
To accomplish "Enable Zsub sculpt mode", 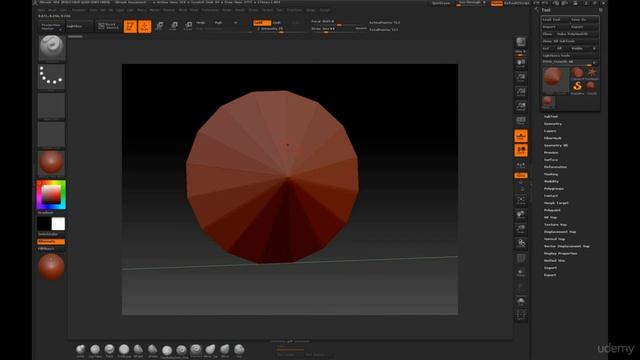I will coord(277,22).
